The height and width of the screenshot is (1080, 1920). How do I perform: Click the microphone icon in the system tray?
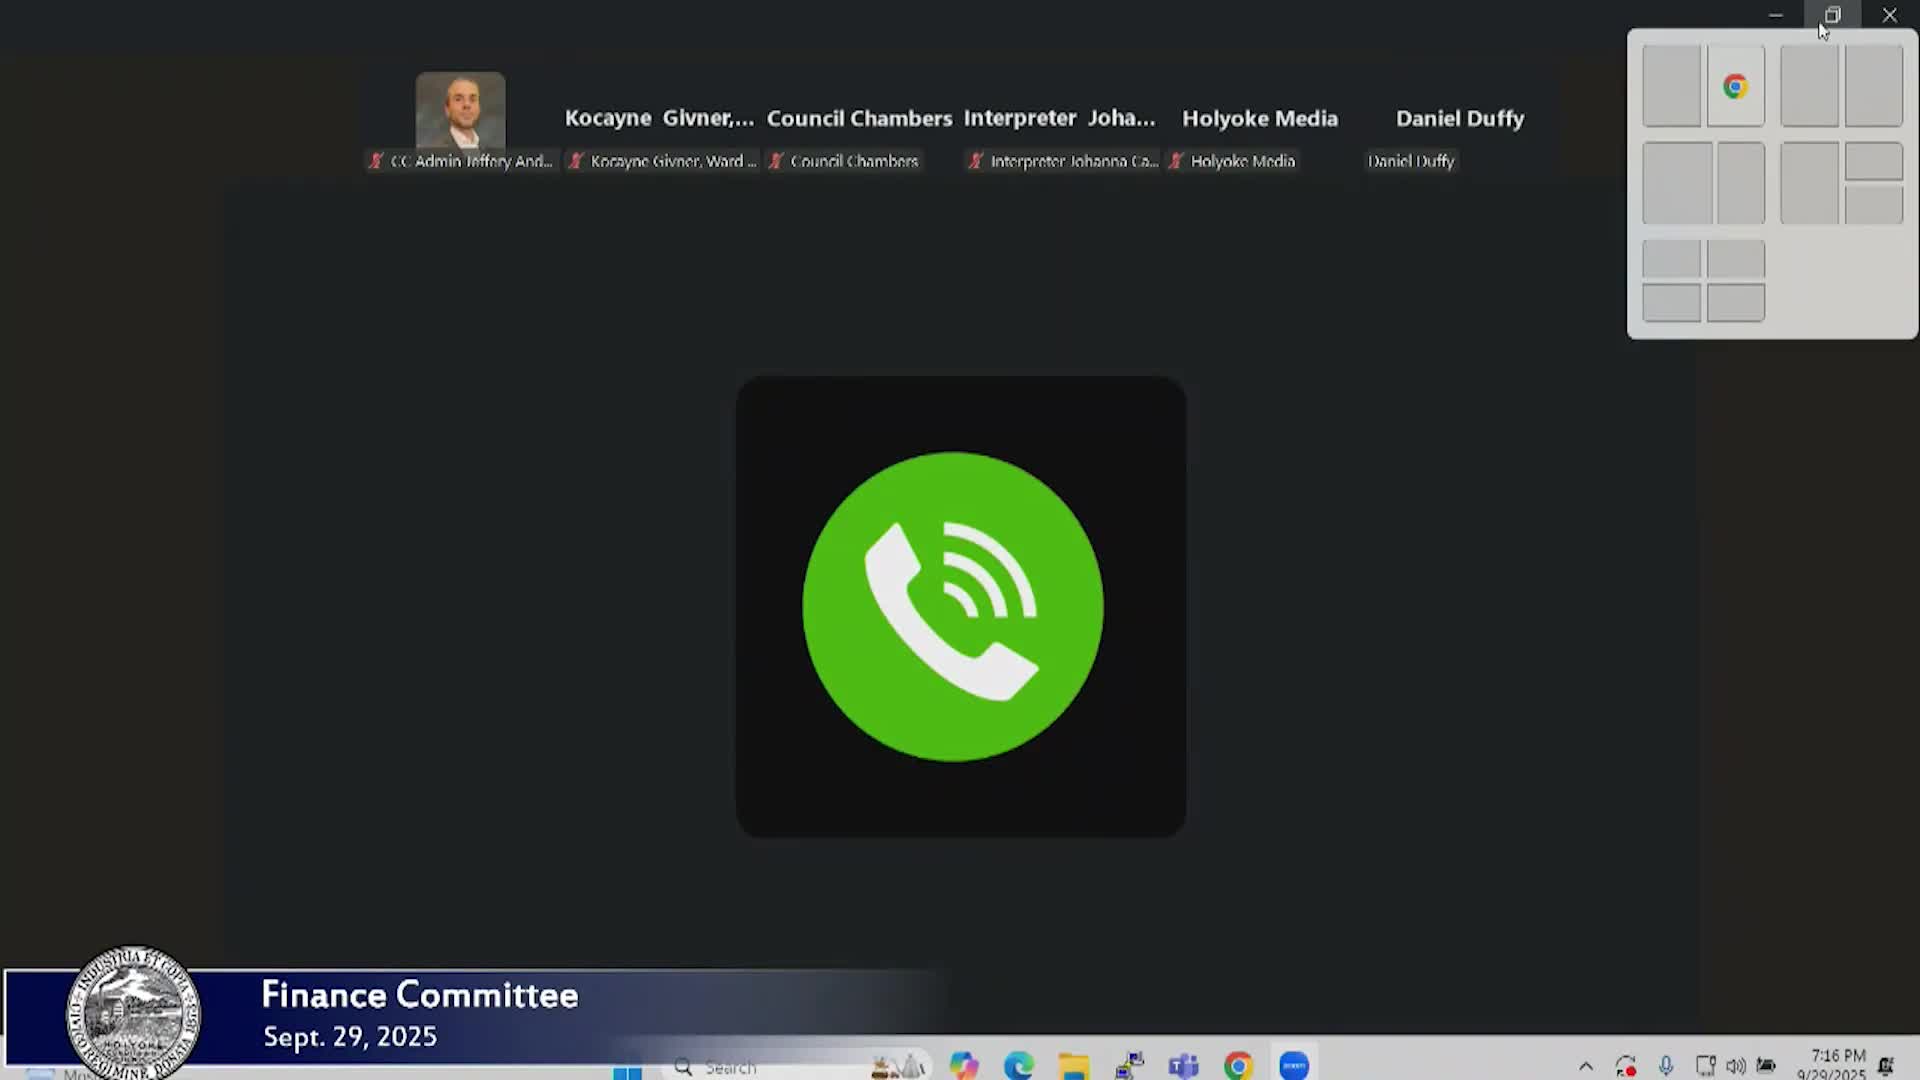point(1666,1066)
